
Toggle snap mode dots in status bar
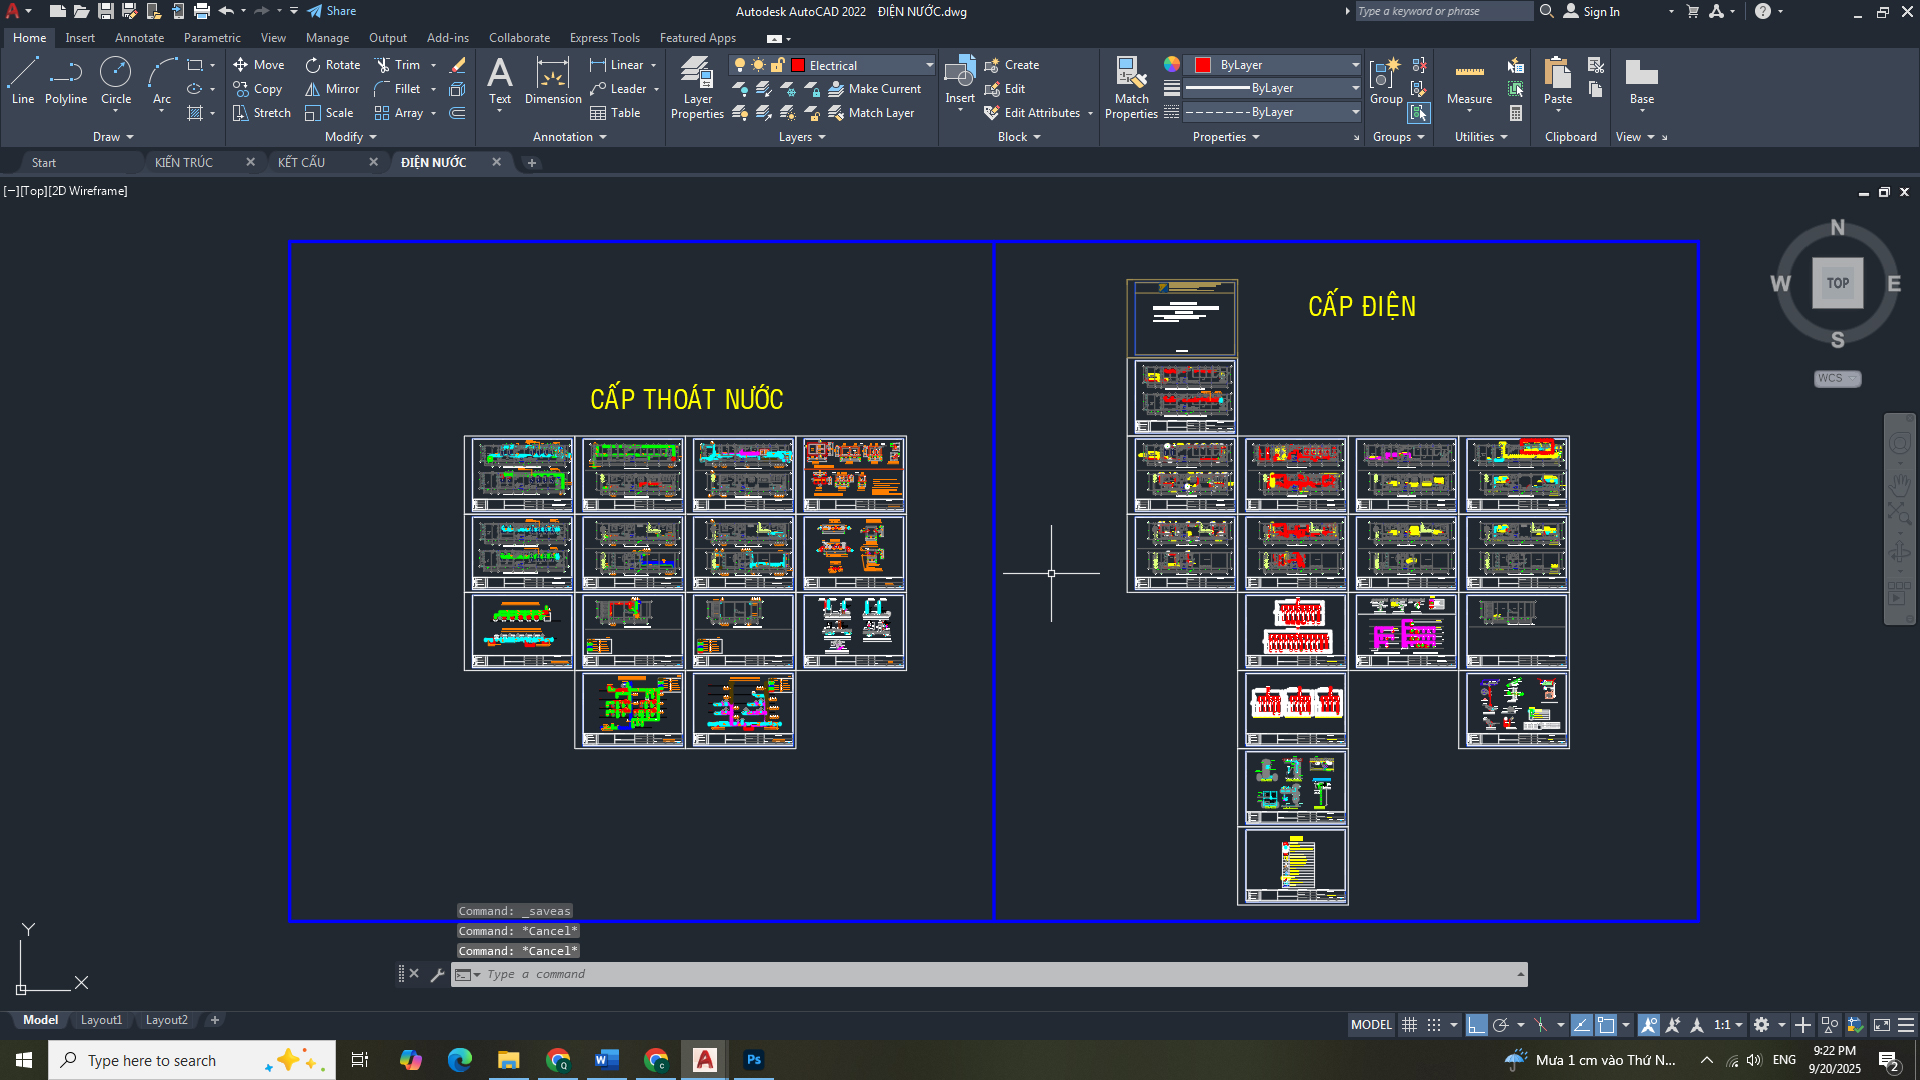tap(1434, 1025)
